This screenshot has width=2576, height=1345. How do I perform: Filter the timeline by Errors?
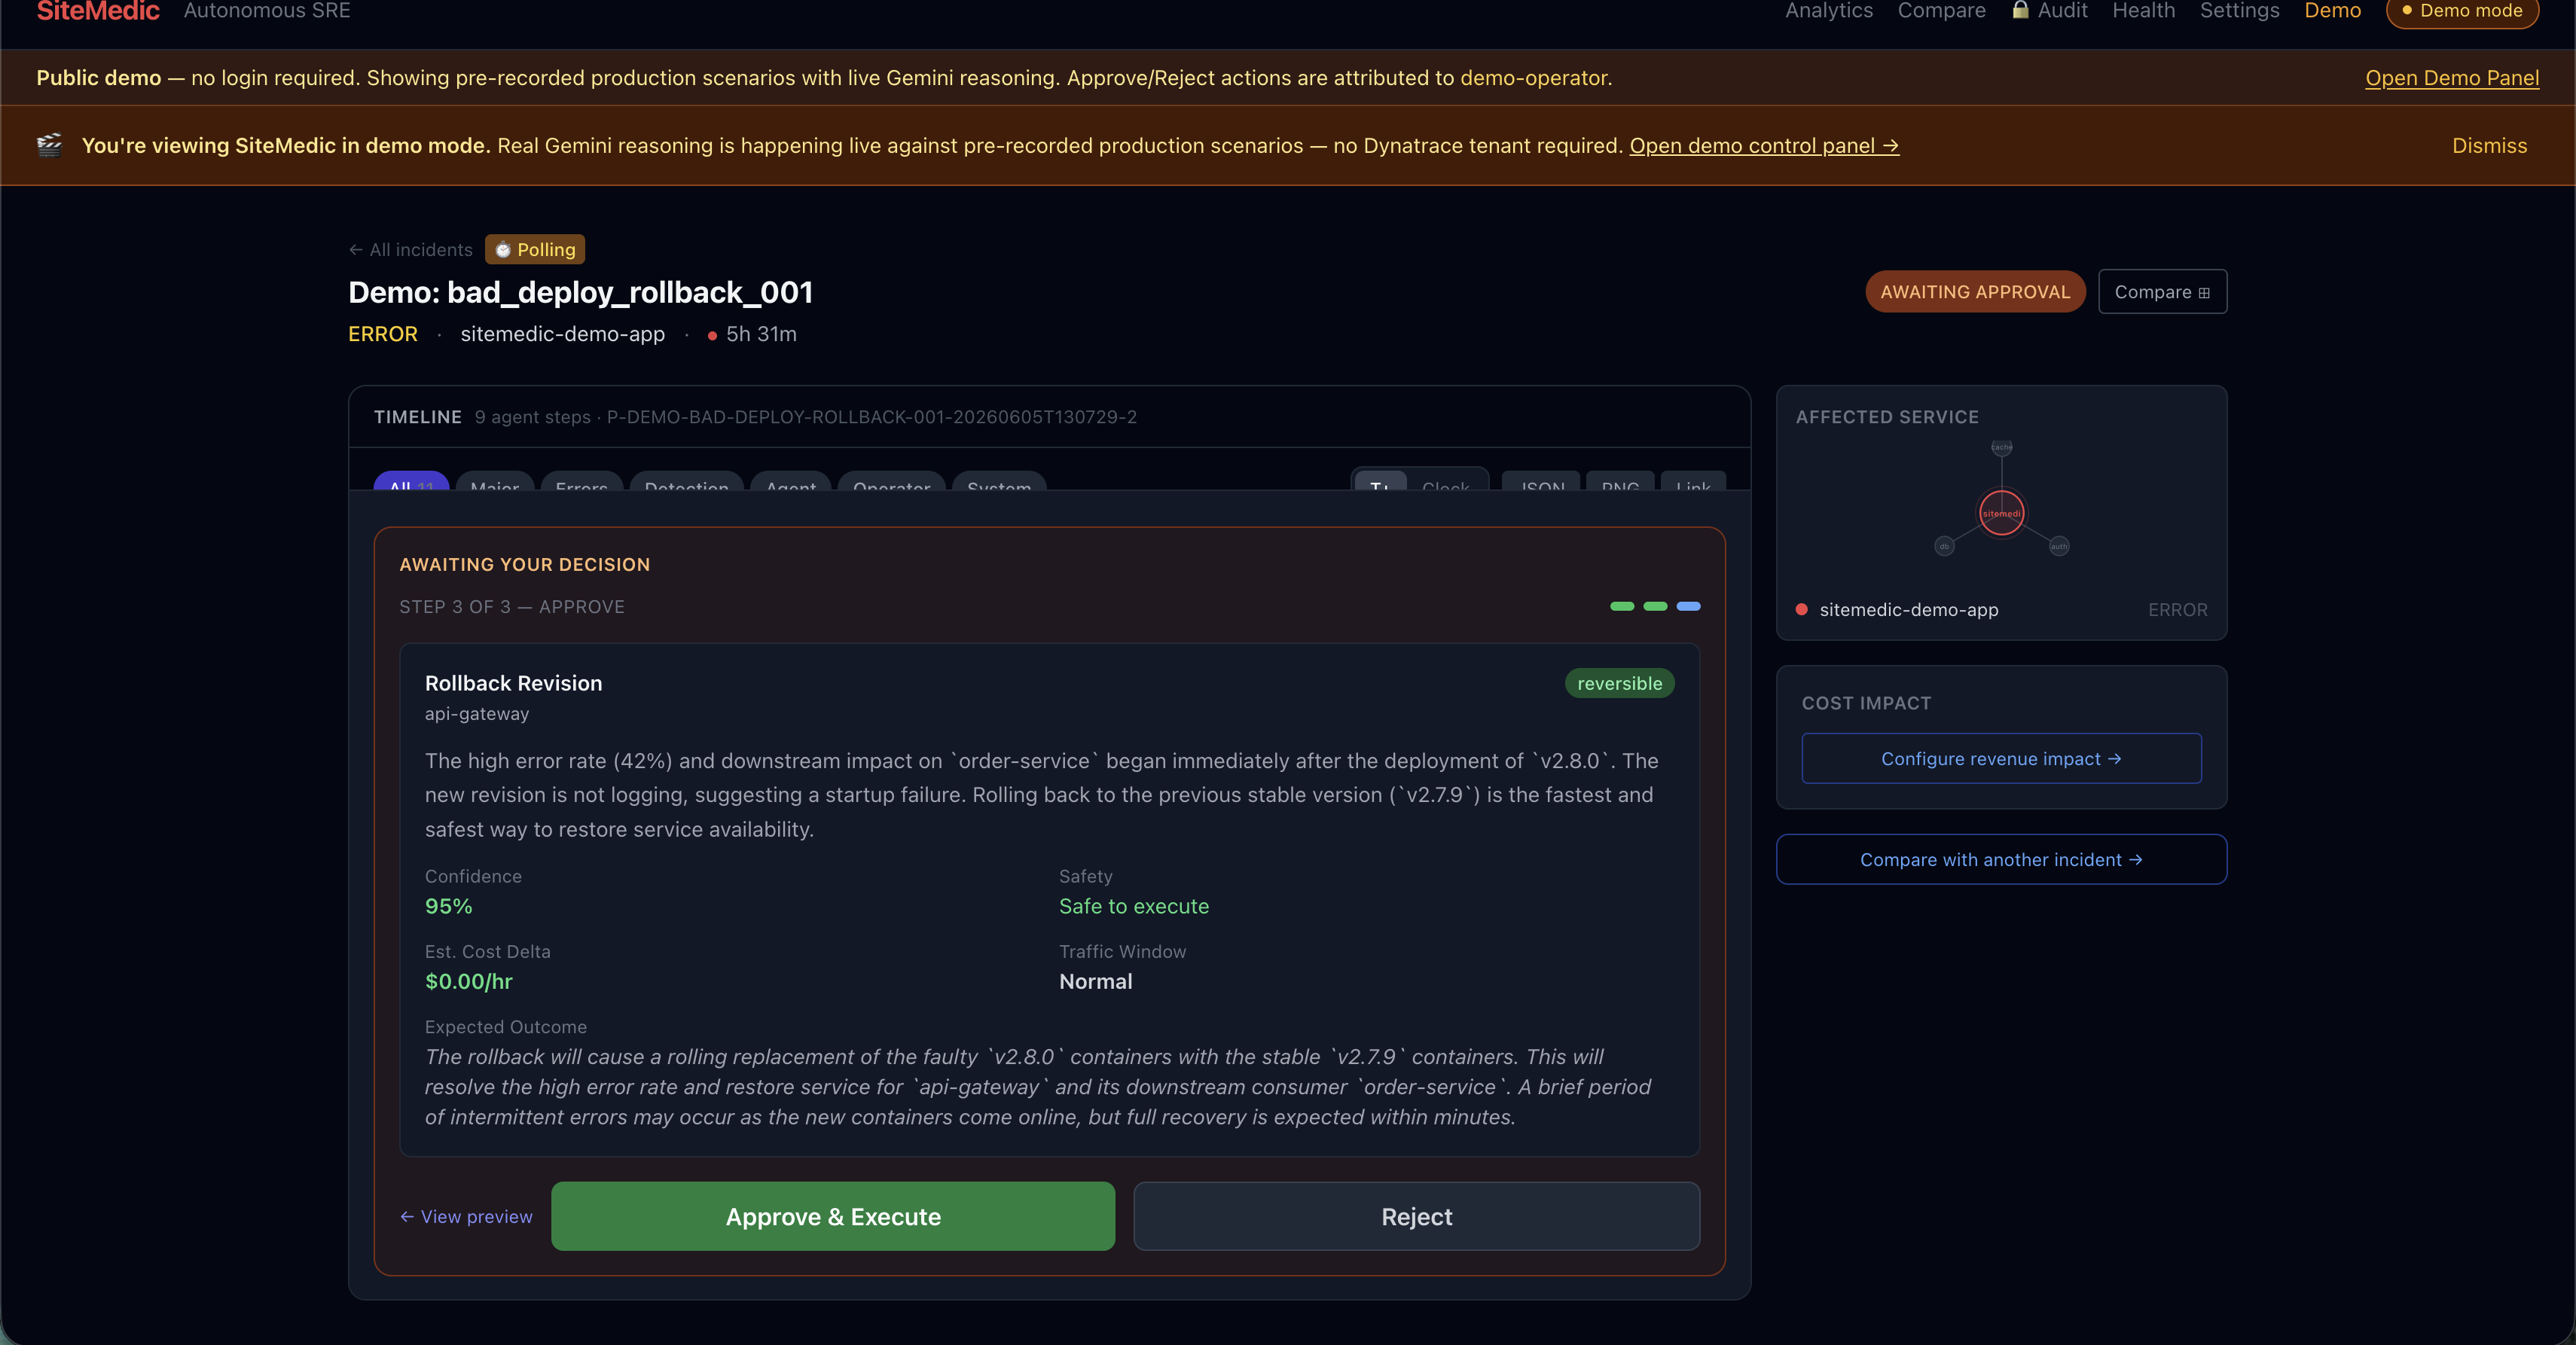click(x=582, y=482)
